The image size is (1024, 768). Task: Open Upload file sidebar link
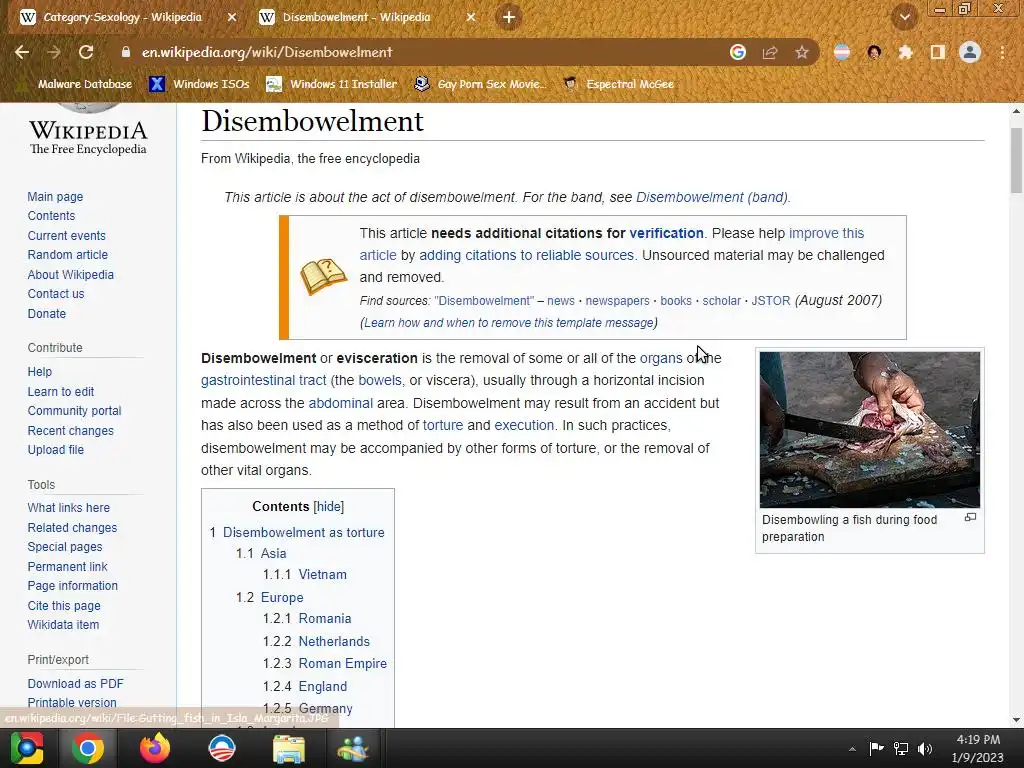coord(56,450)
